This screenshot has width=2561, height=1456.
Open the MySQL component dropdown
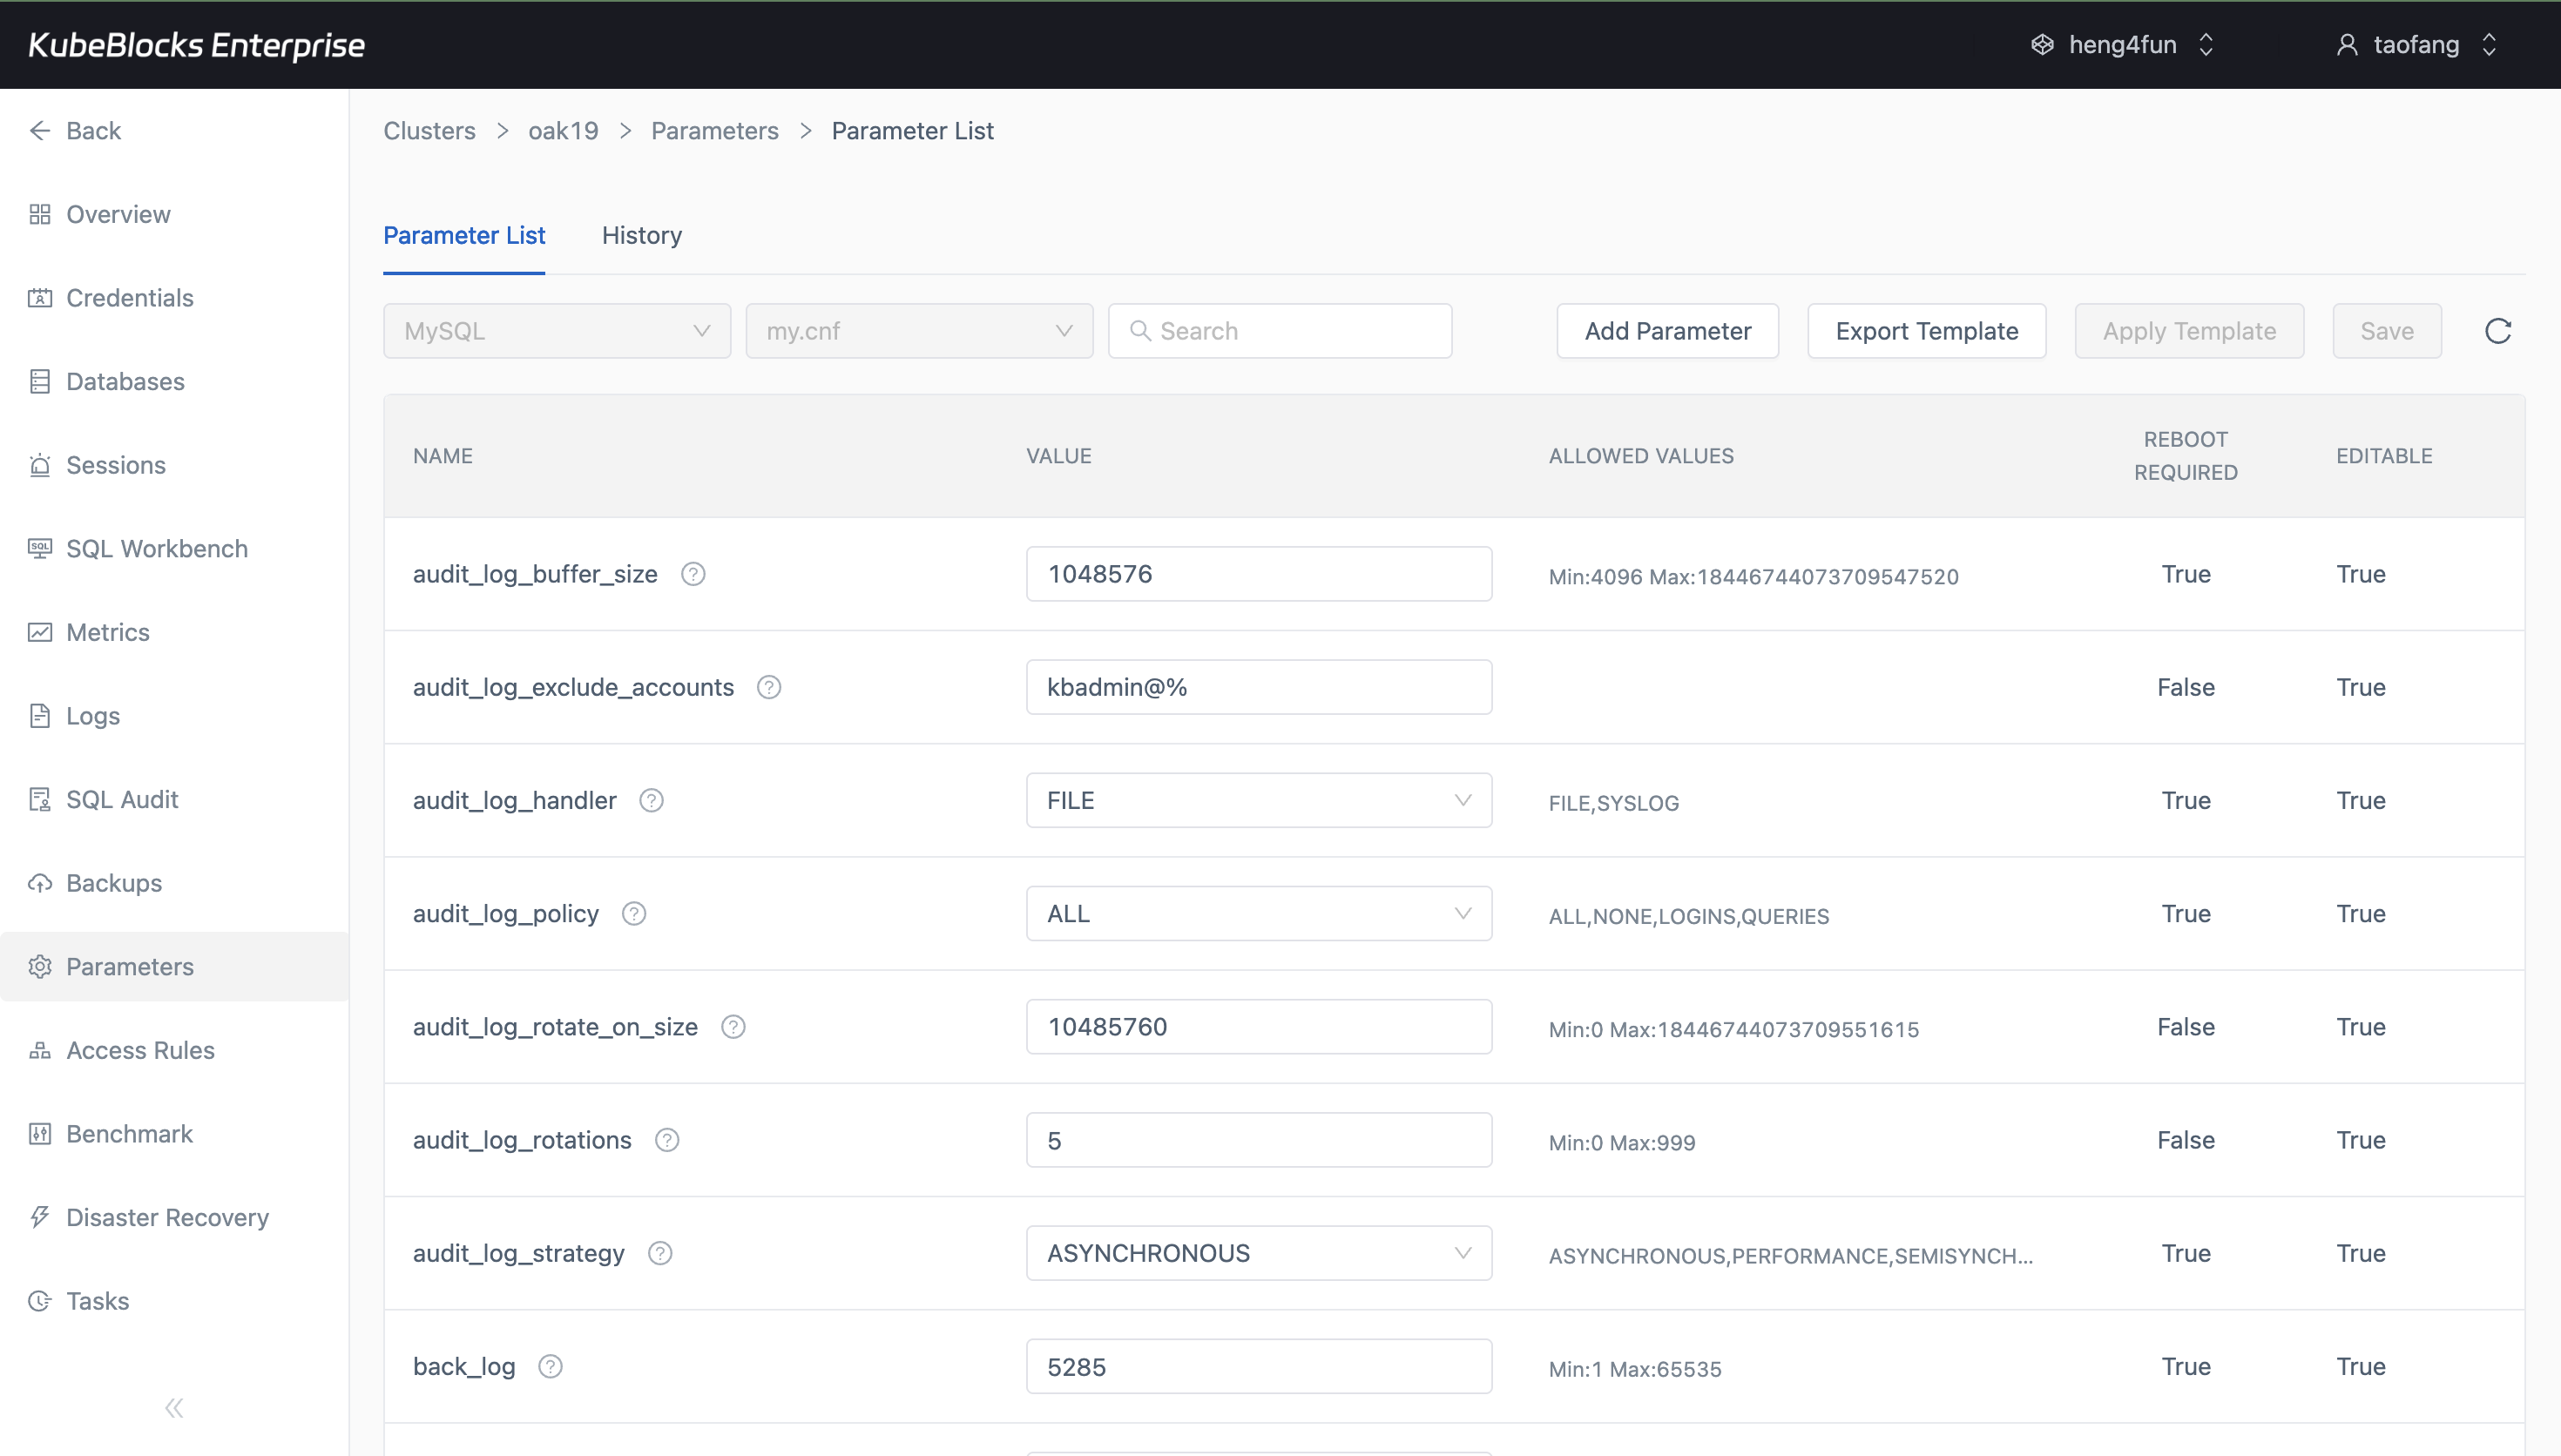click(x=557, y=331)
